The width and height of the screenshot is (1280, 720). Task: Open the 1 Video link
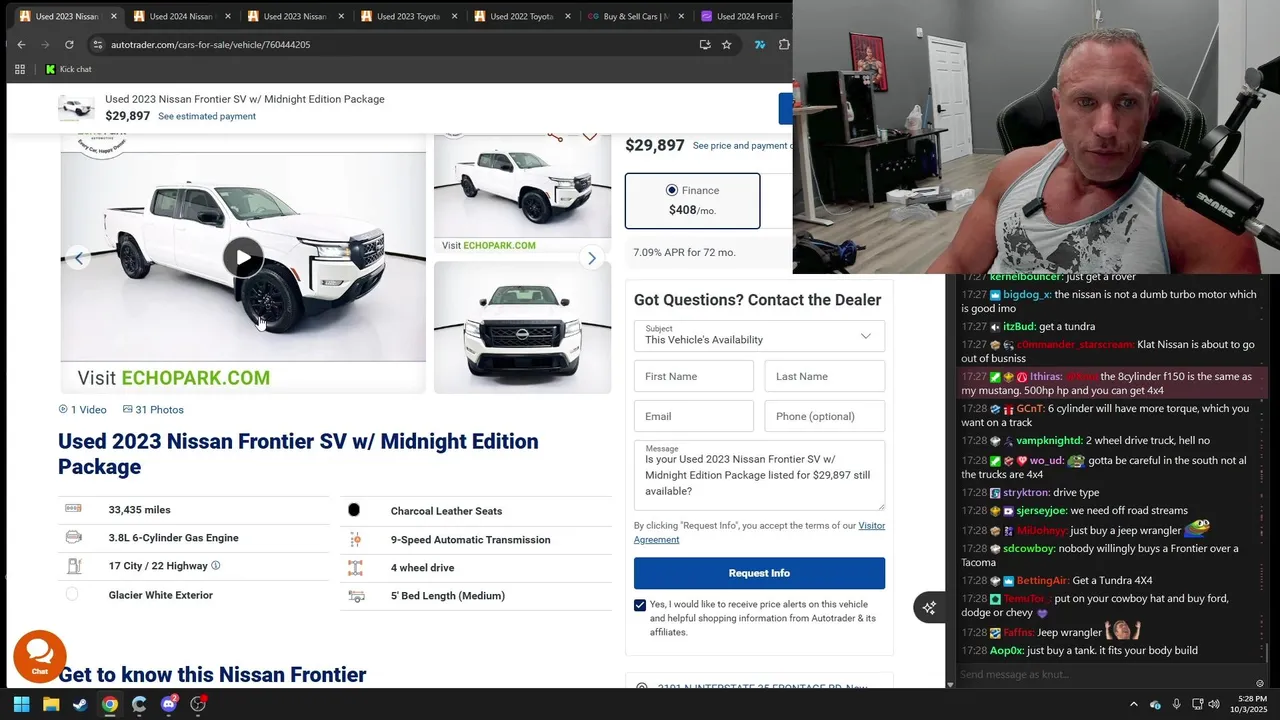pyautogui.click(x=82, y=409)
